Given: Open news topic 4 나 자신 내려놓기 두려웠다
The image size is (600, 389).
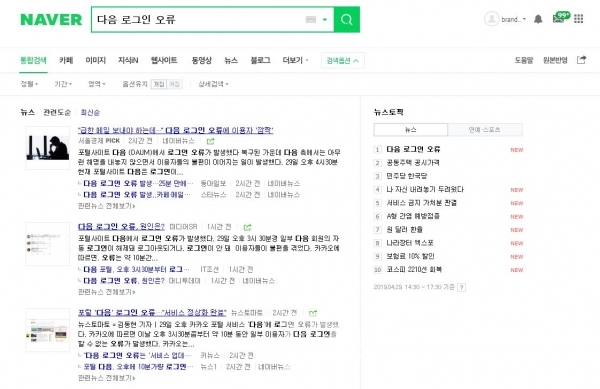Looking at the screenshot, I should click(x=425, y=189).
